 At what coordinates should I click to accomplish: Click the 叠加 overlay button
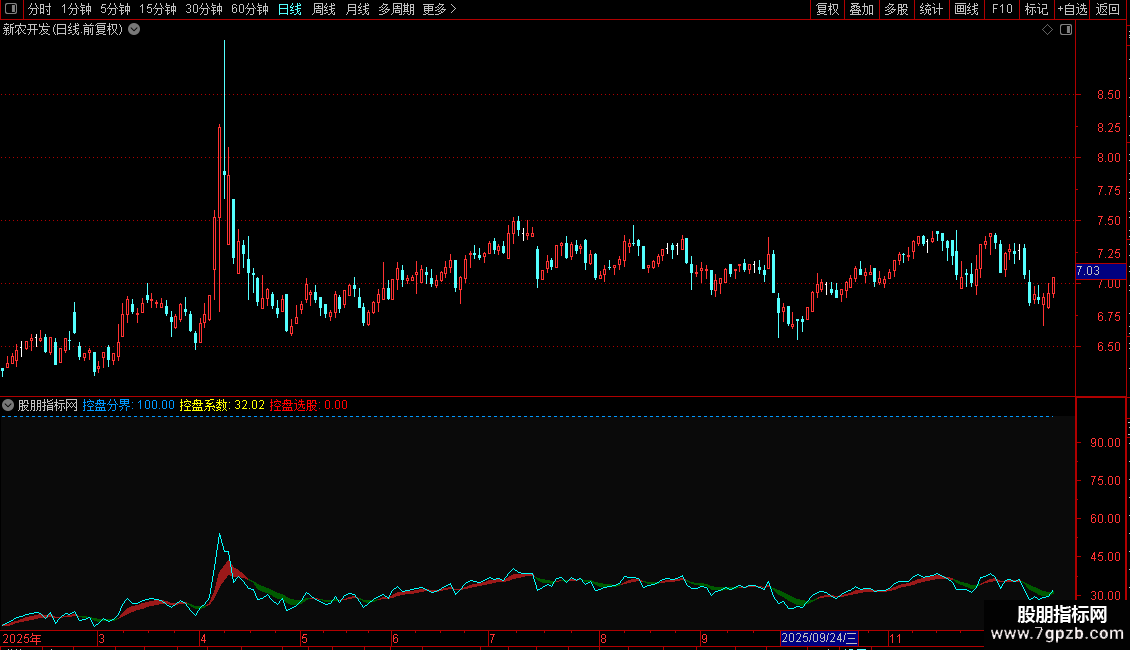click(861, 9)
